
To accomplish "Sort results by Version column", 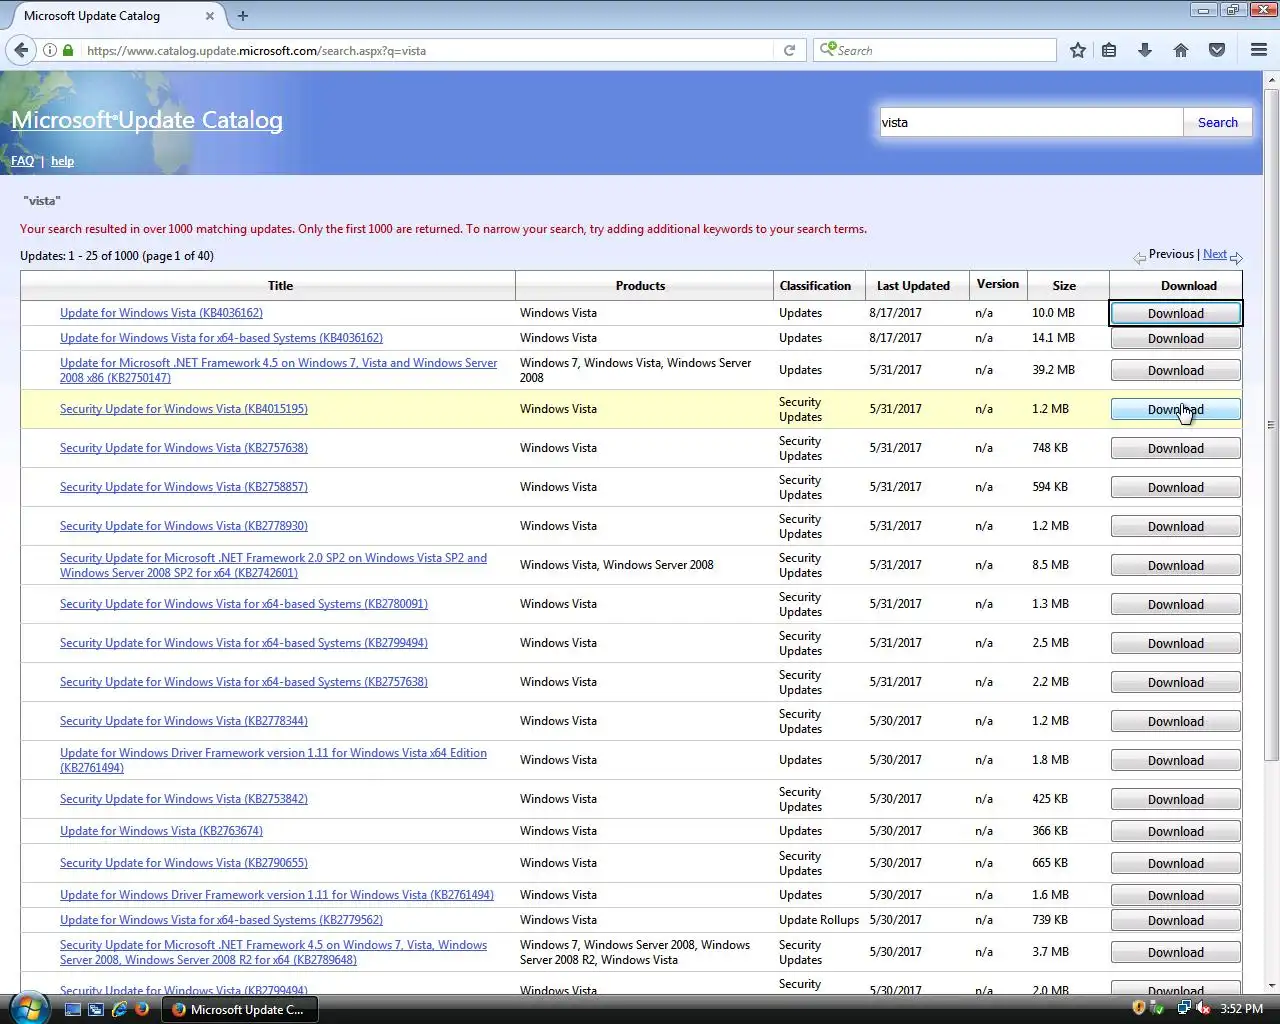I will click(x=997, y=284).
